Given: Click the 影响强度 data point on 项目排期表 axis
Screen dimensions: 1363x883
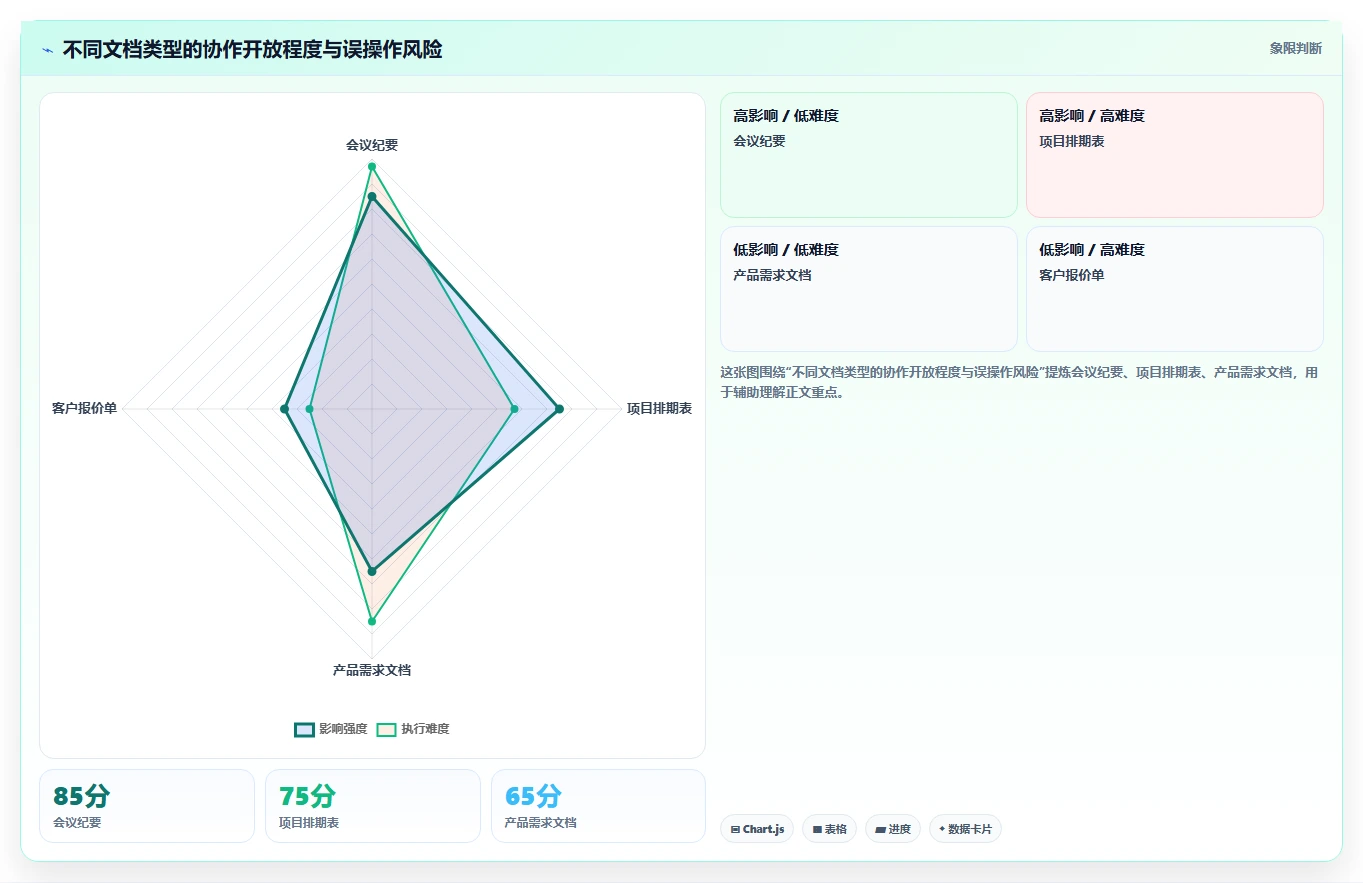Looking at the screenshot, I should pyautogui.click(x=559, y=409).
